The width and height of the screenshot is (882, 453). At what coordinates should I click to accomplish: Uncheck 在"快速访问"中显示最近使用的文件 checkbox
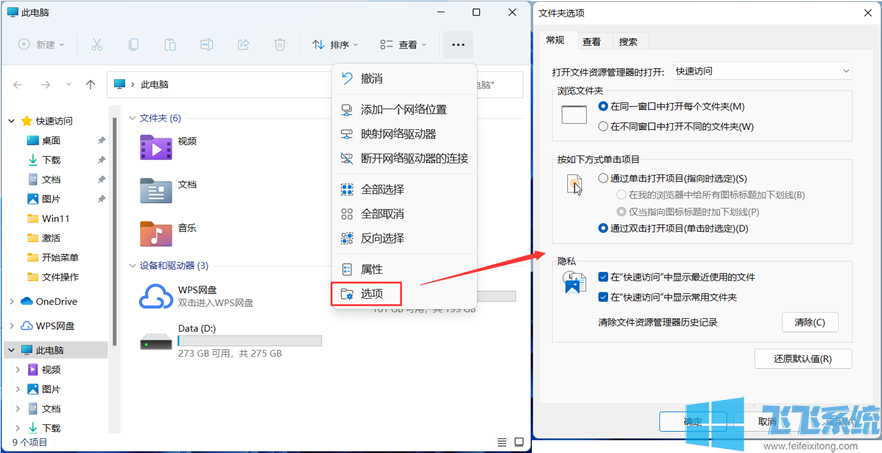pos(602,277)
